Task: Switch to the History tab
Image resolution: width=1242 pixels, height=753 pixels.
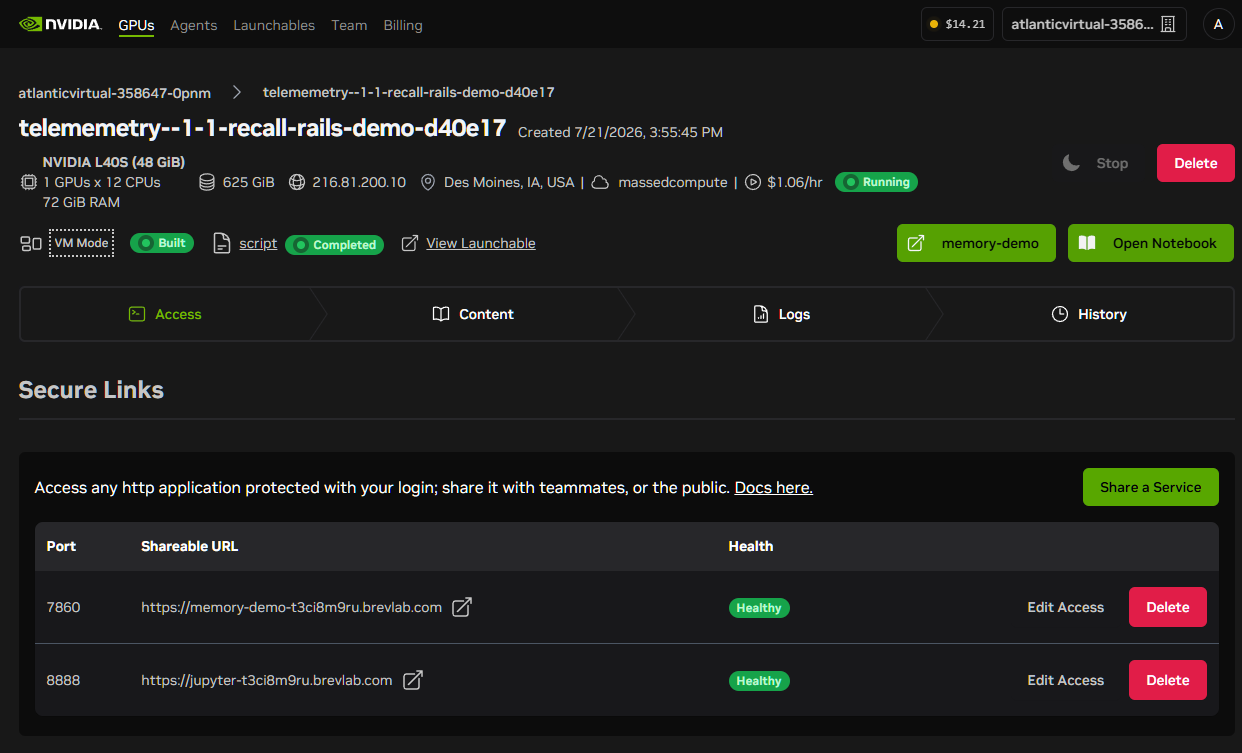Action: click(x=1089, y=314)
